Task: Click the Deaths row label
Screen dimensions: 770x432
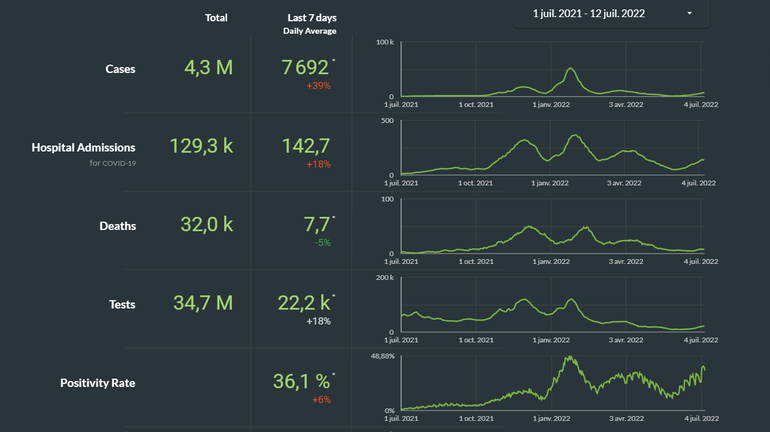Action: [117, 226]
